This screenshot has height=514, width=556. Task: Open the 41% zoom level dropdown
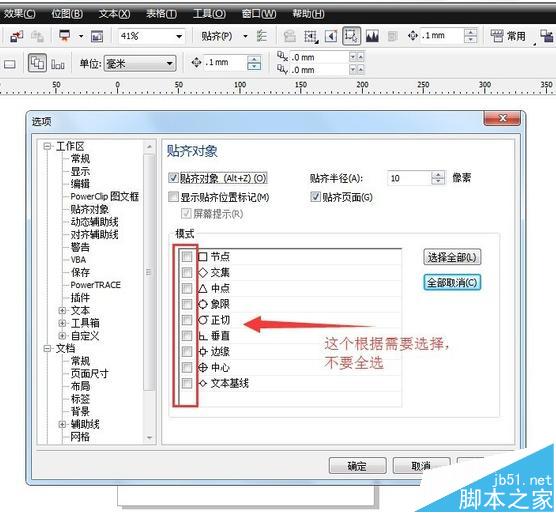click(x=179, y=36)
